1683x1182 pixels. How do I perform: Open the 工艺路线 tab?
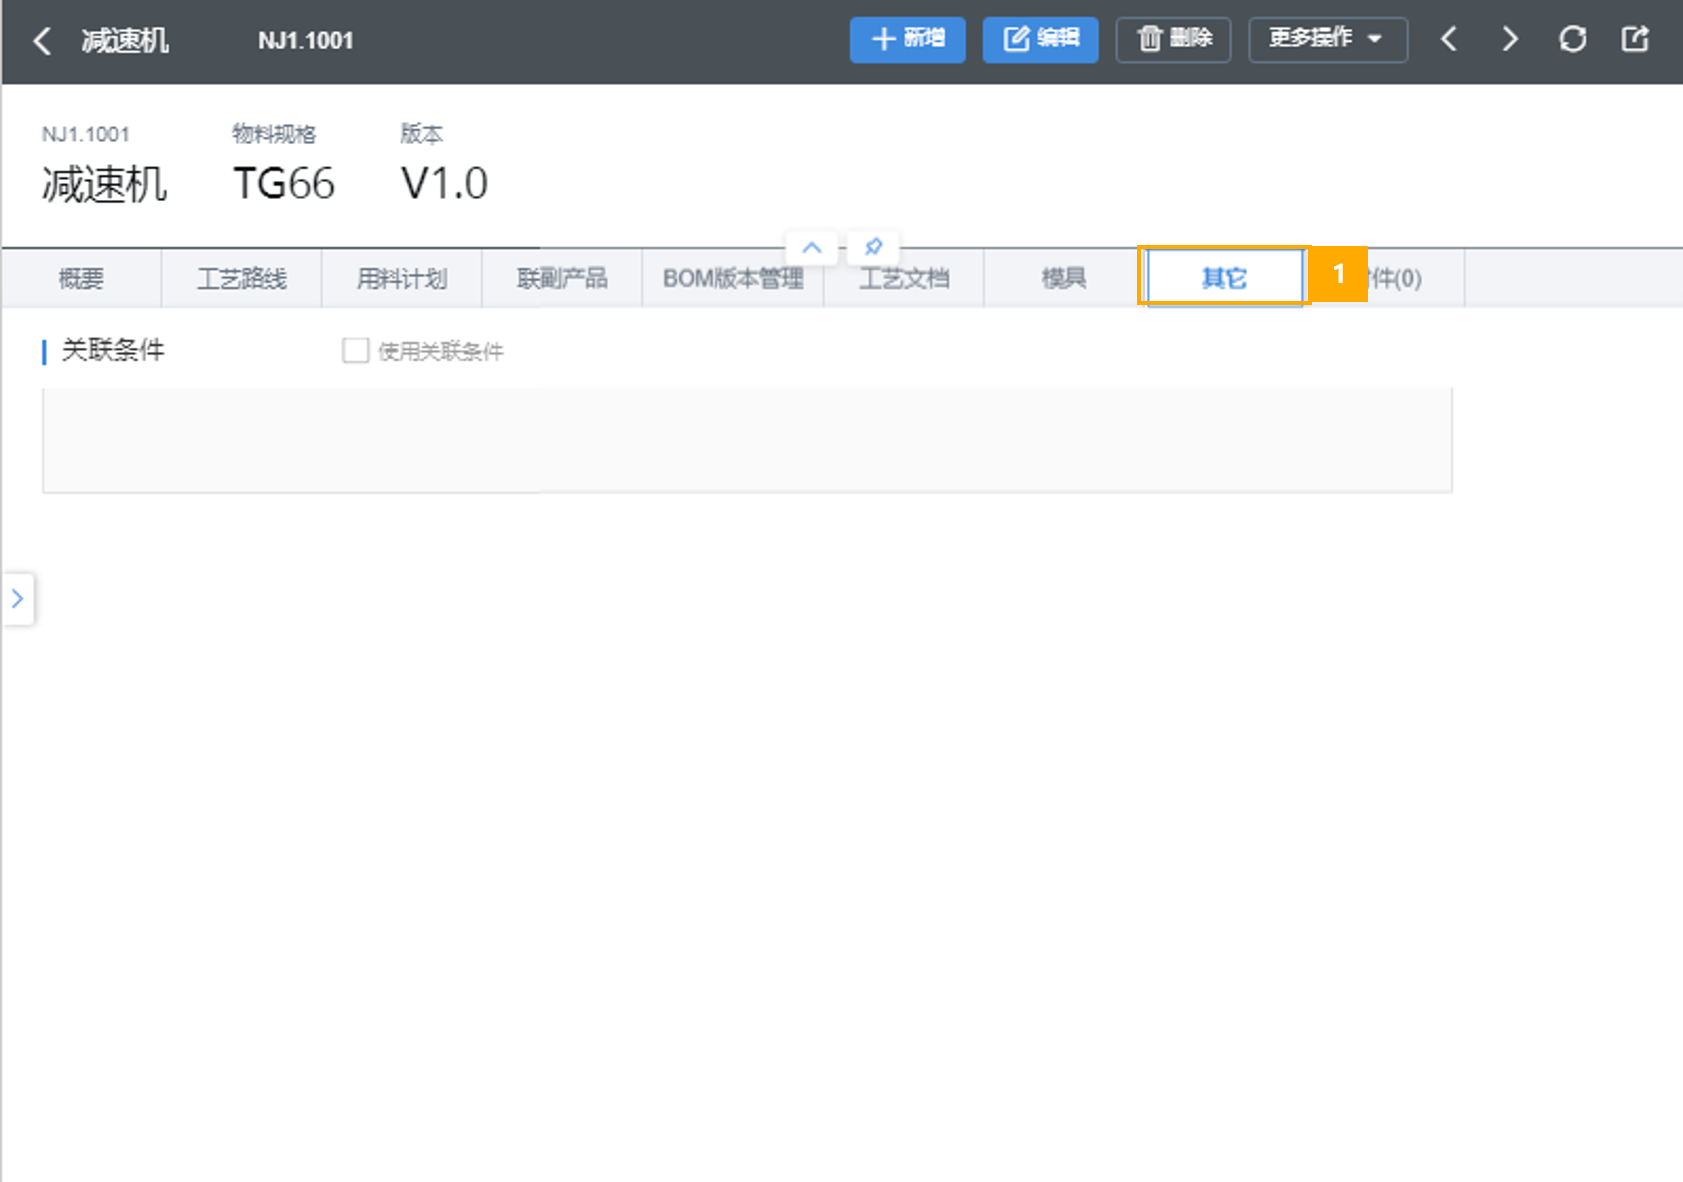241,278
